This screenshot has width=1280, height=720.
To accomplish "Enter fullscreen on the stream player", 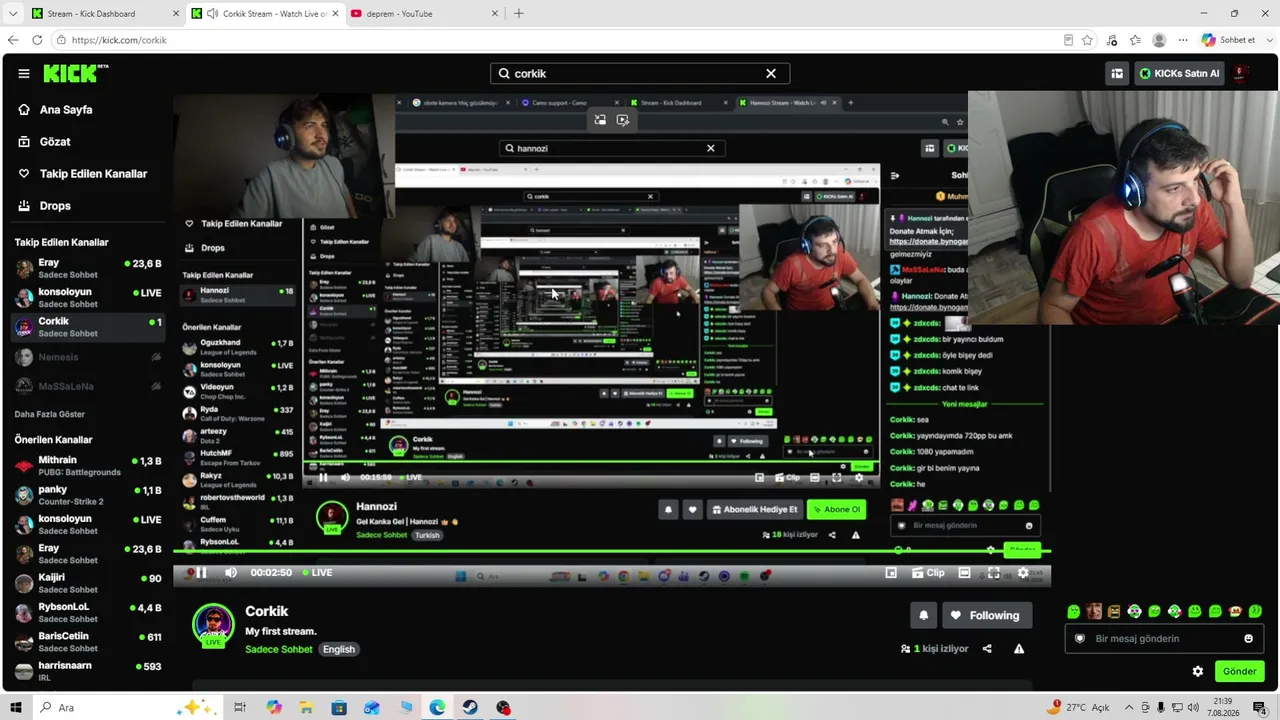I will tap(994, 573).
